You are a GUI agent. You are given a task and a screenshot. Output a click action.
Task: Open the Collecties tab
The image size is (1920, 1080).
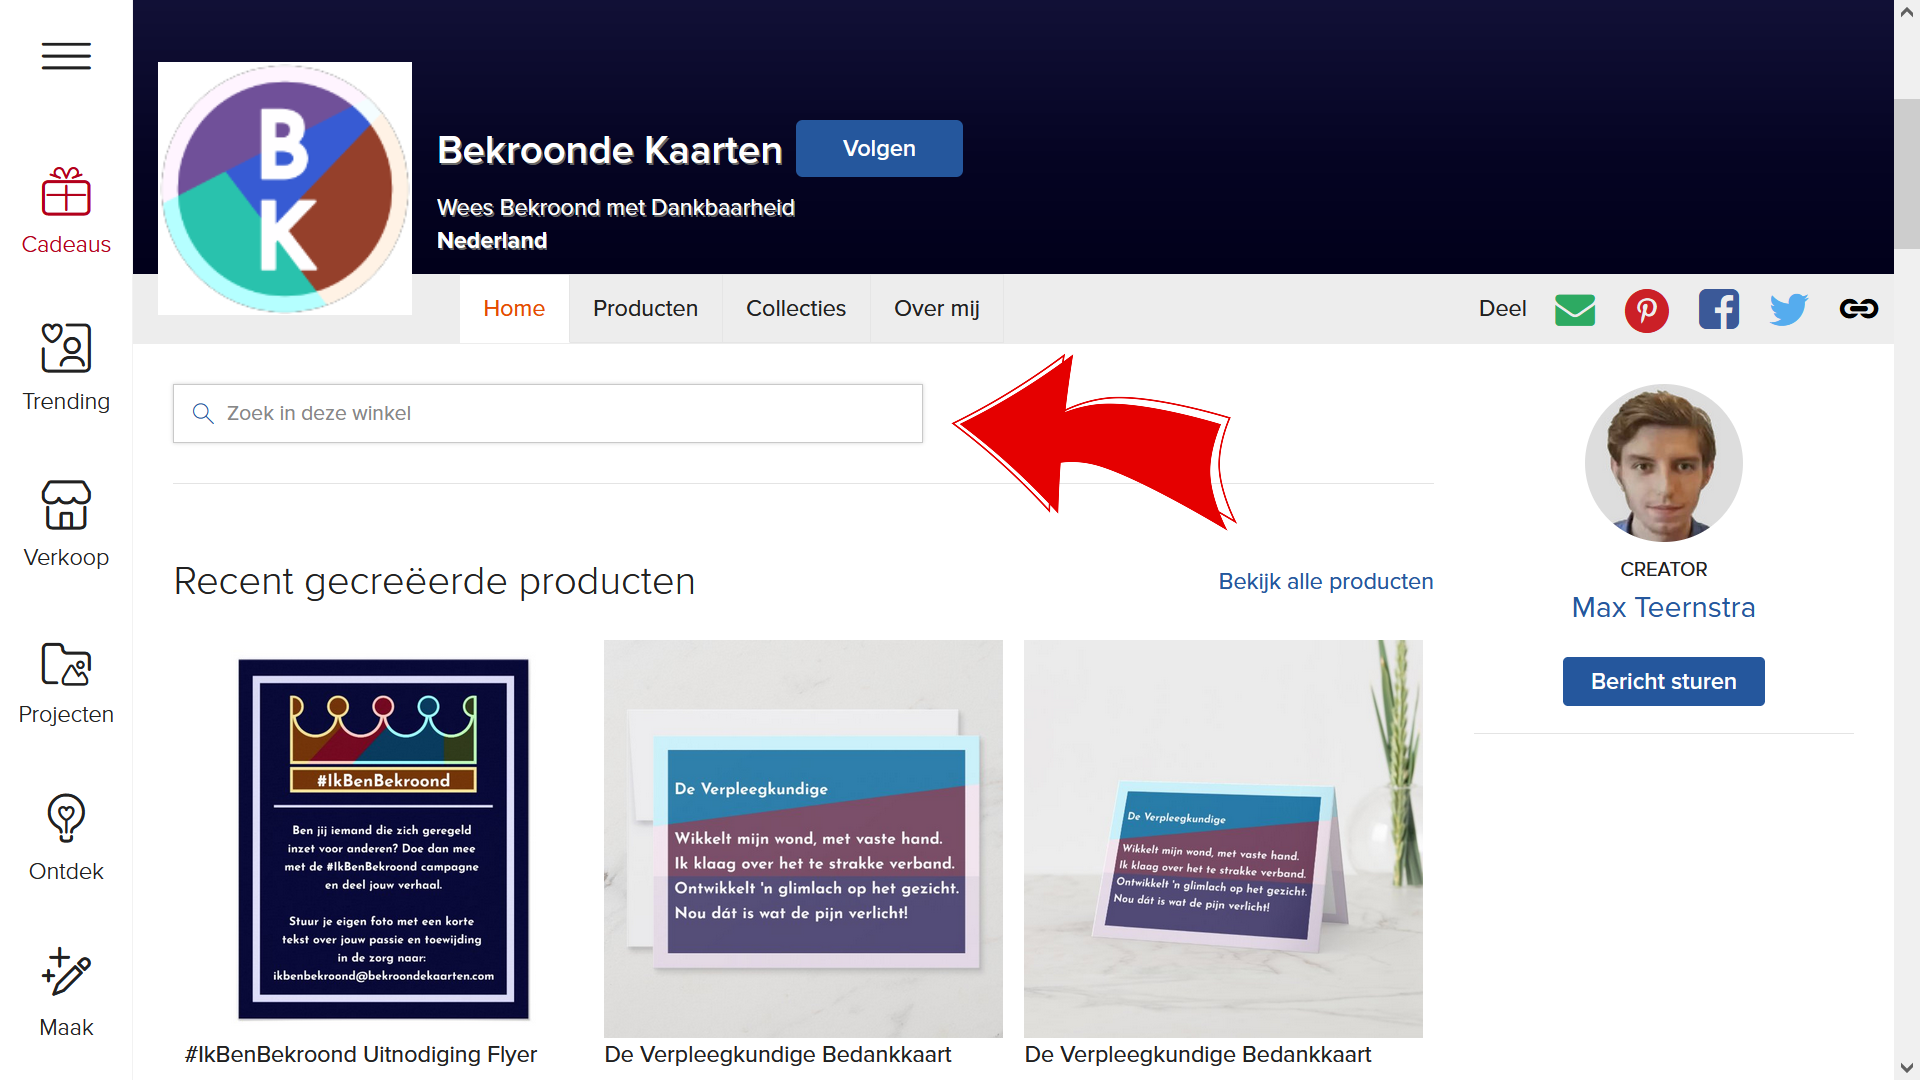tap(796, 309)
